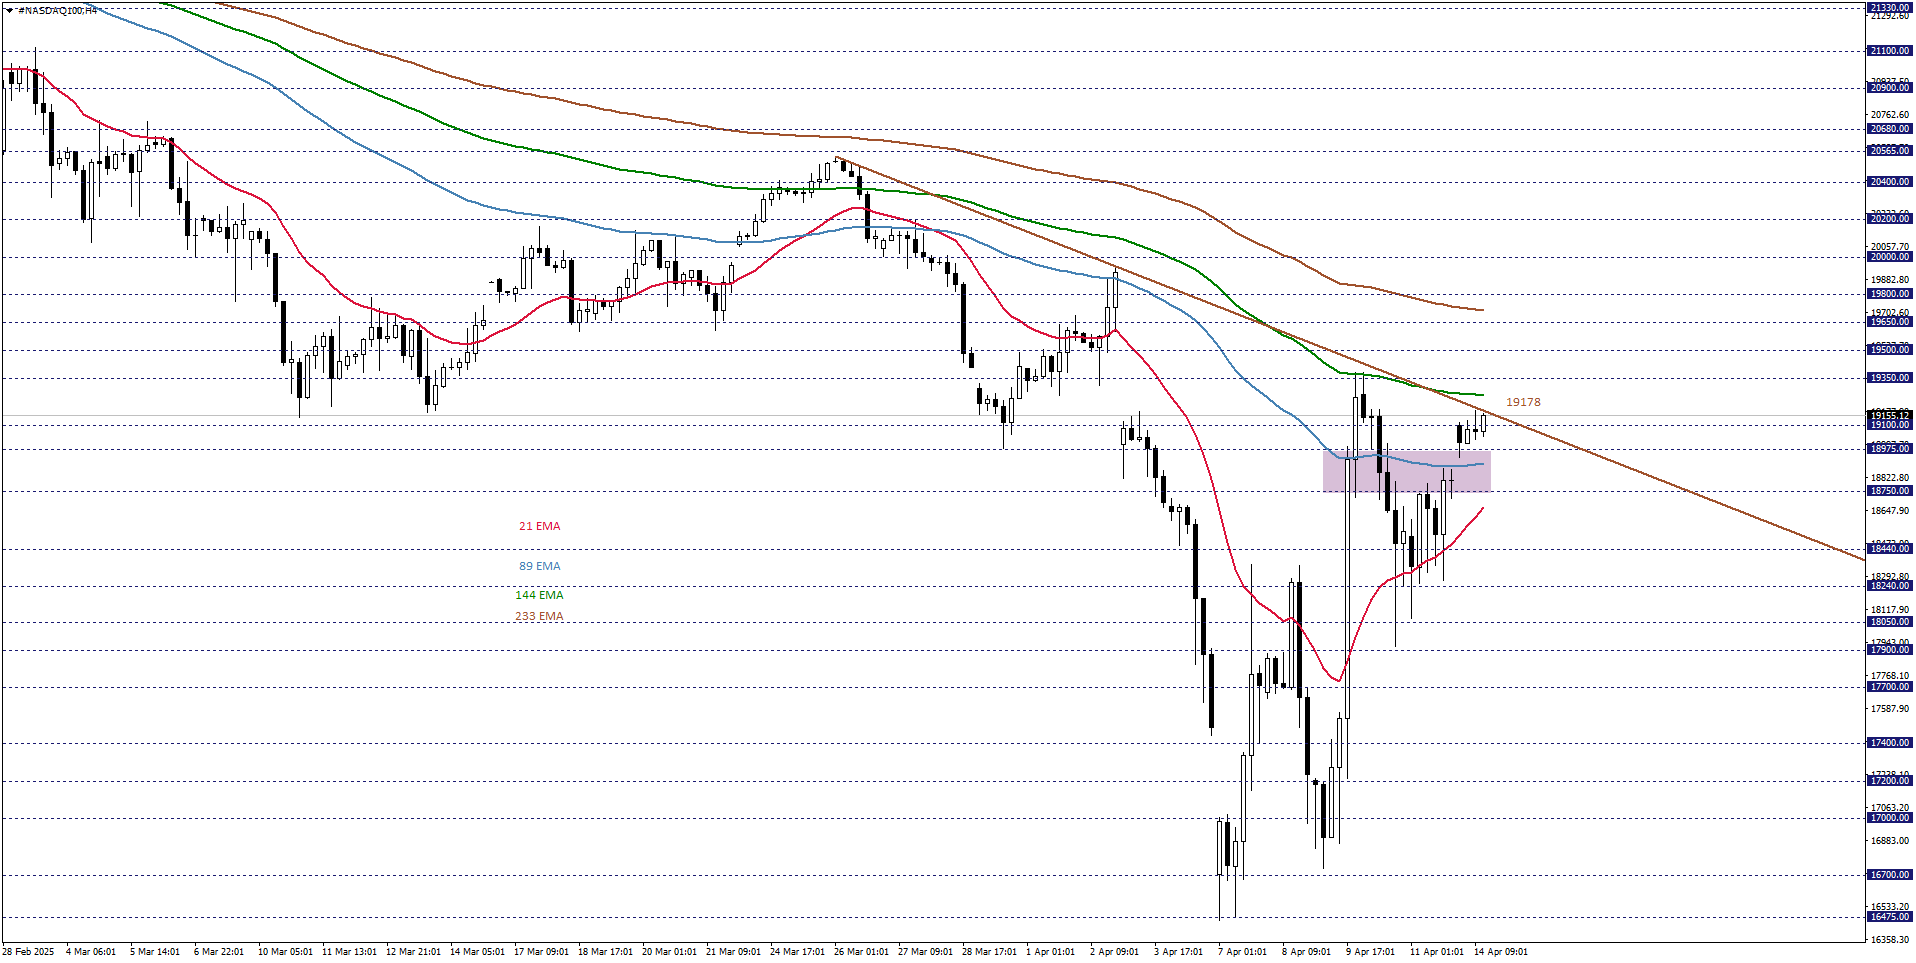
Task: Click the 20057.70 price axis label
Action: [x=1890, y=247]
